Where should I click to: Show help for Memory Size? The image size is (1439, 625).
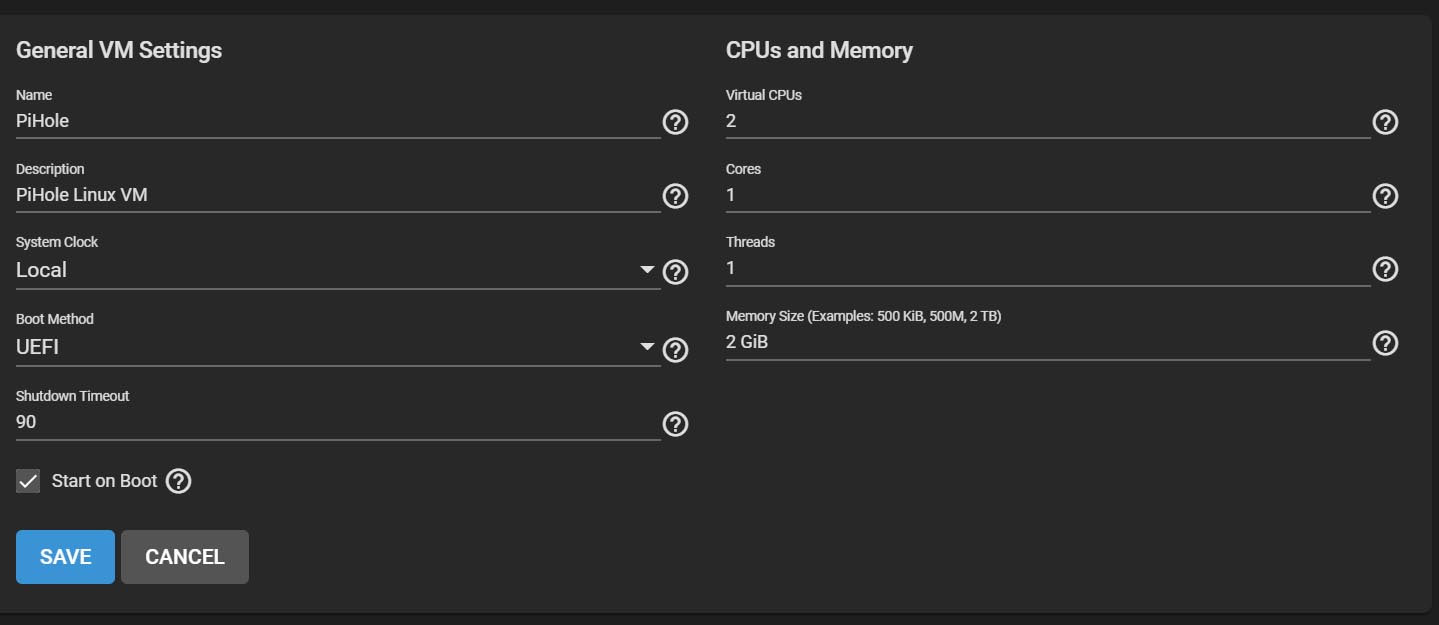tap(1385, 343)
